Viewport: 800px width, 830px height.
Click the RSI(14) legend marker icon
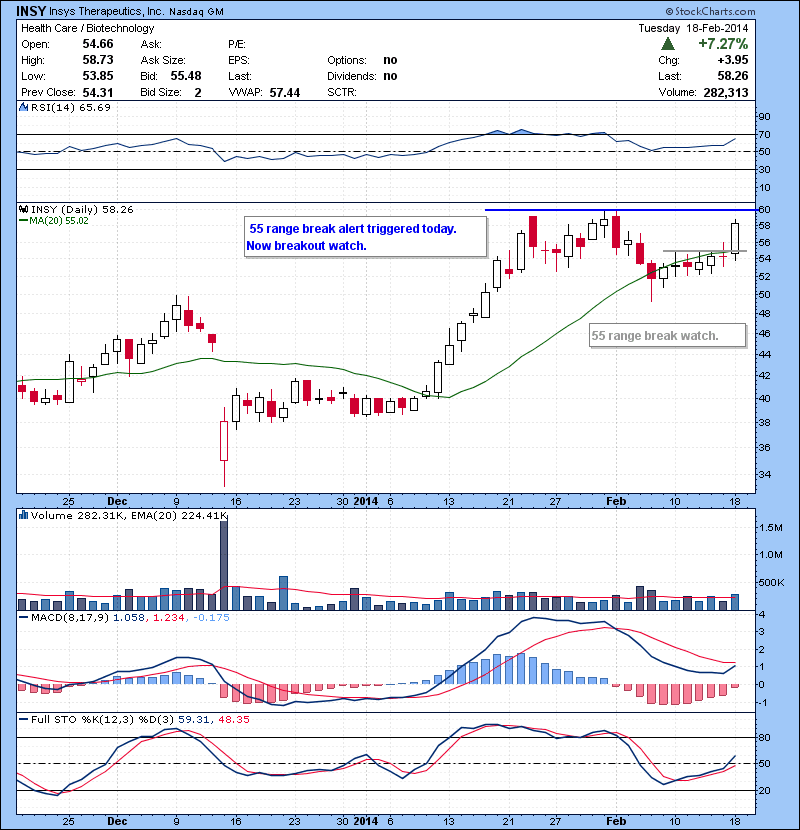24,107
